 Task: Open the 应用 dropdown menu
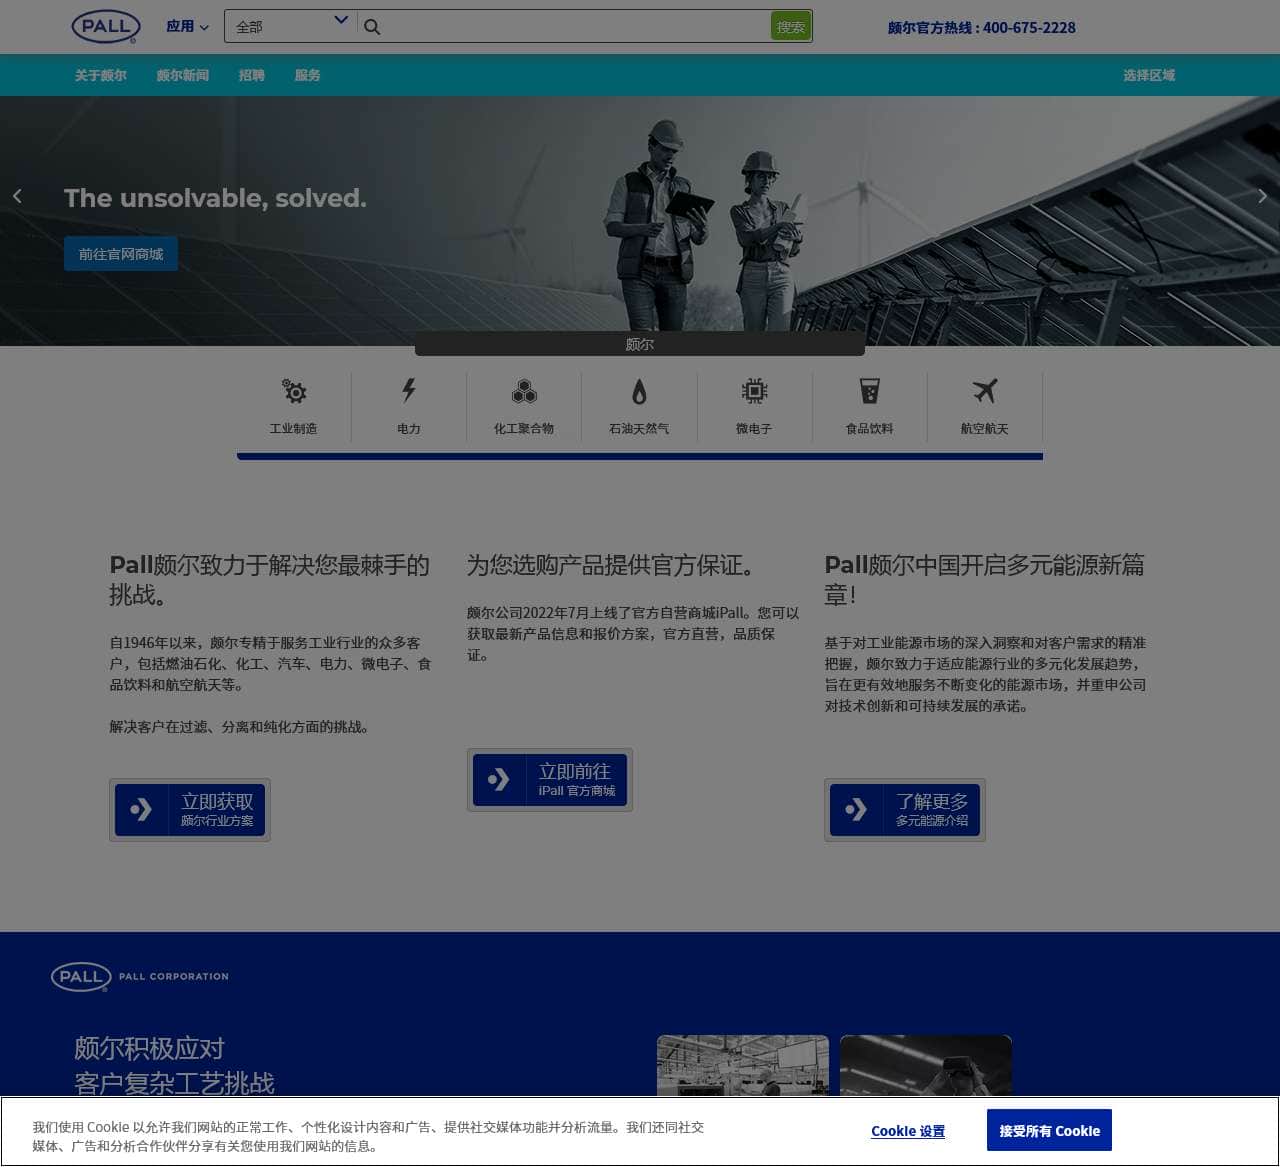(x=186, y=27)
